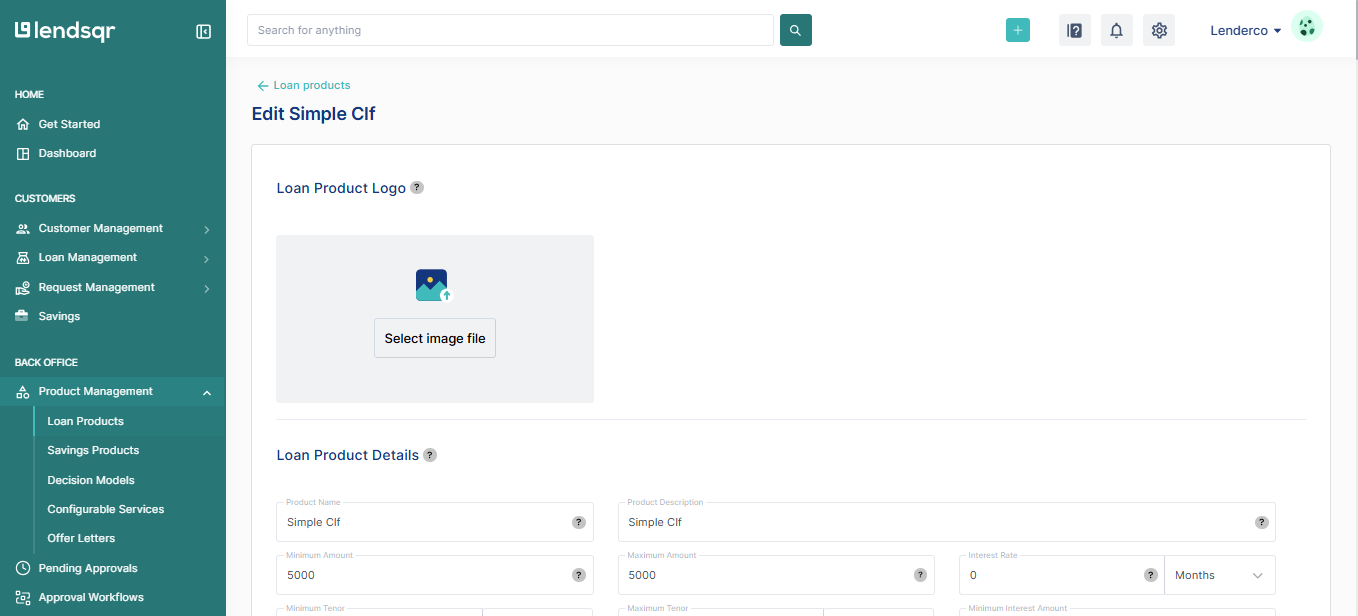Click the Request Management icon
The width and height of the screenshot is (1358, 616).
pyautogui.click(x=23, y=287)
